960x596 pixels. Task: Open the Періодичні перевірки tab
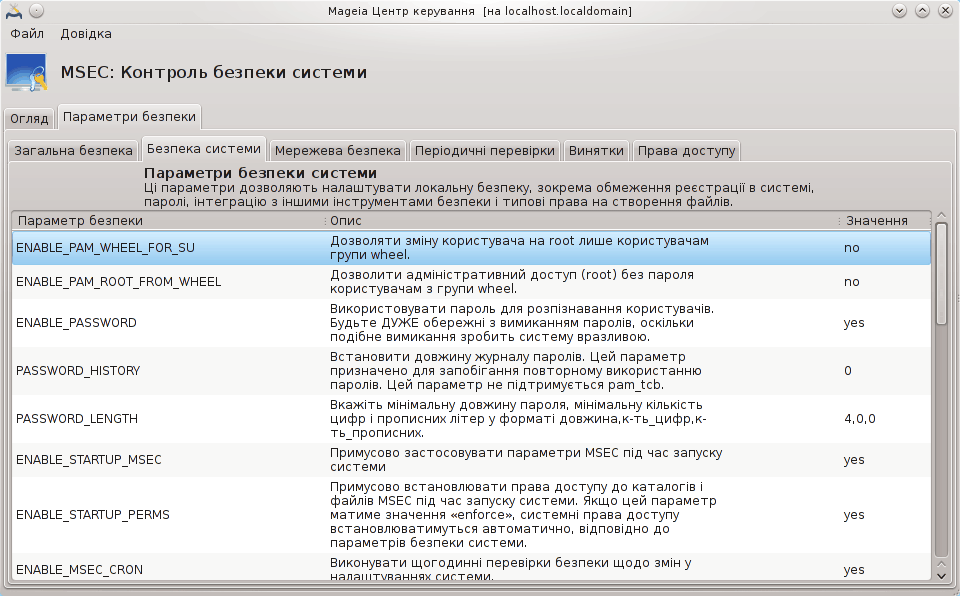[485, 151]
